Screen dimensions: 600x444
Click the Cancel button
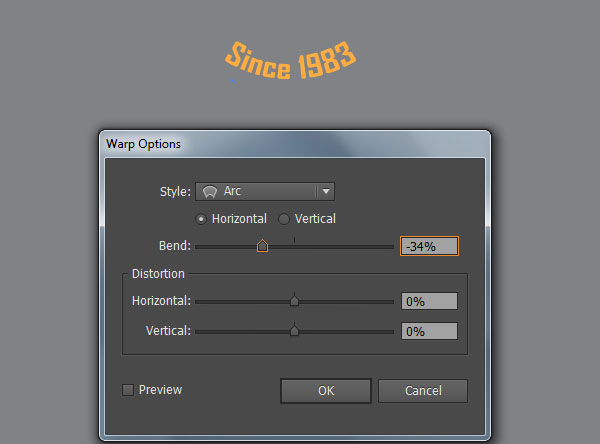tap(423, 391)
